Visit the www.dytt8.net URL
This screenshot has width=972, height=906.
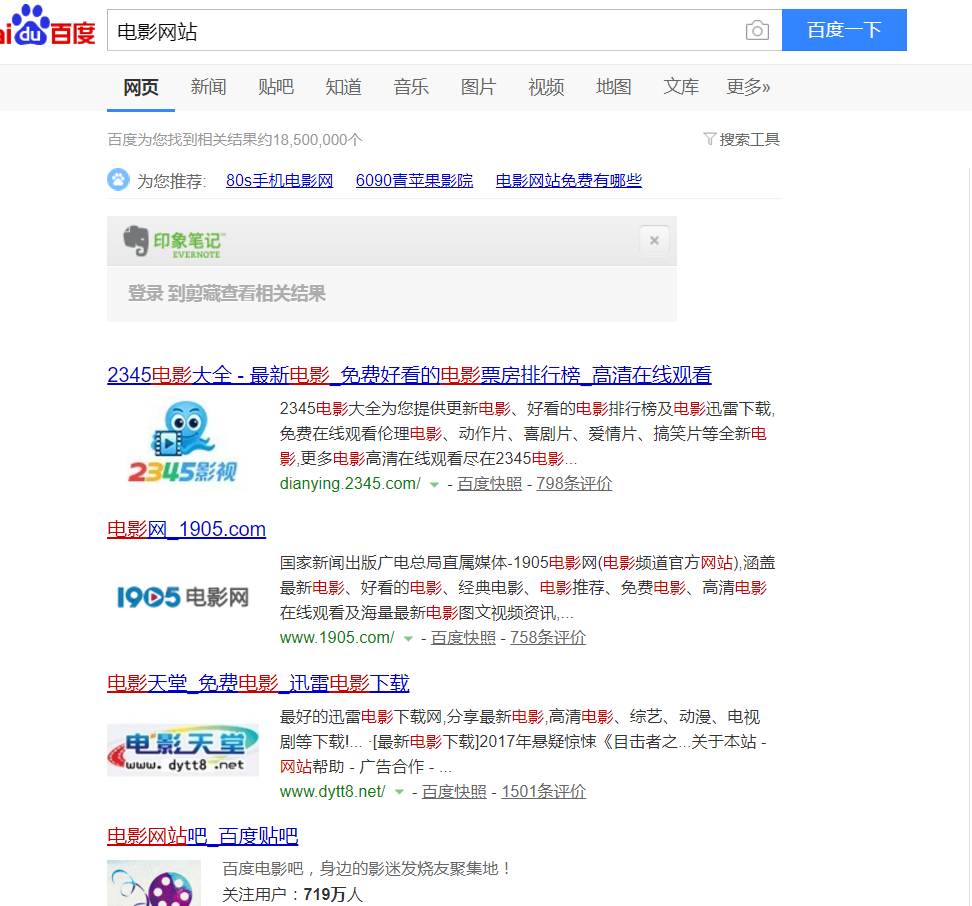pyautogui.click(x=332, y=791)
